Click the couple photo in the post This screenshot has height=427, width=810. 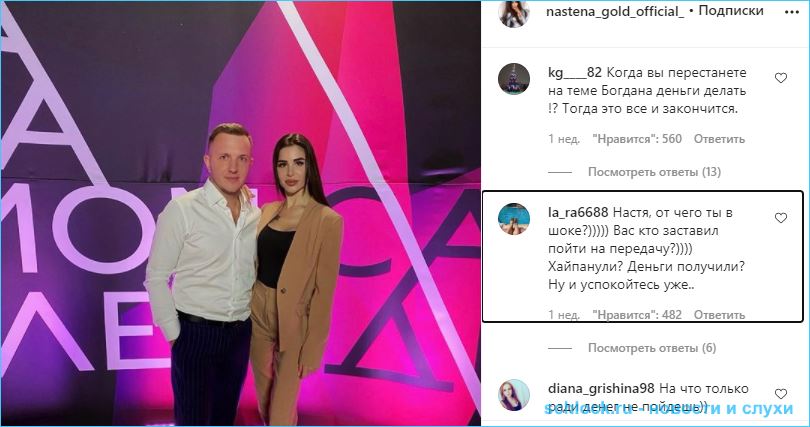click(240, 213)
